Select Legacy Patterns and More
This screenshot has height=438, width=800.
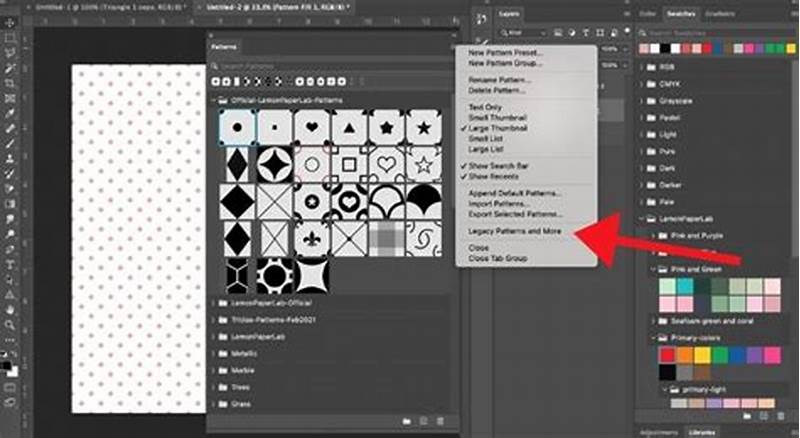(515, 231)
